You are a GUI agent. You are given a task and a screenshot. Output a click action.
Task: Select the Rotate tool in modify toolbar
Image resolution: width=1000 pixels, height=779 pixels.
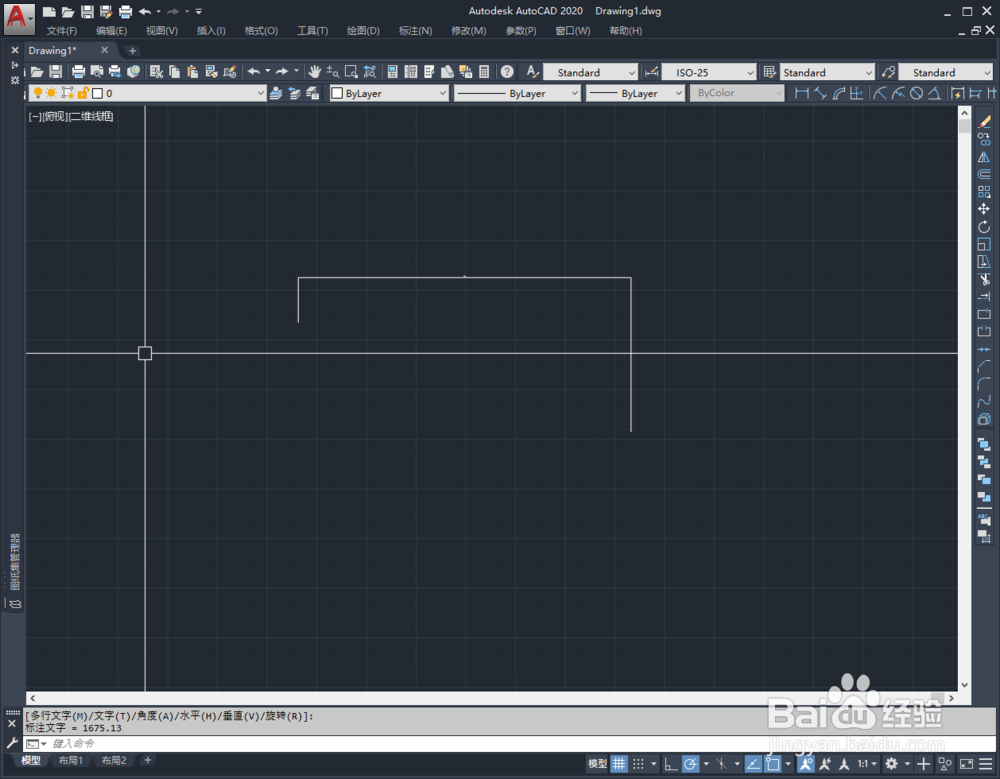tap(984, 227)
